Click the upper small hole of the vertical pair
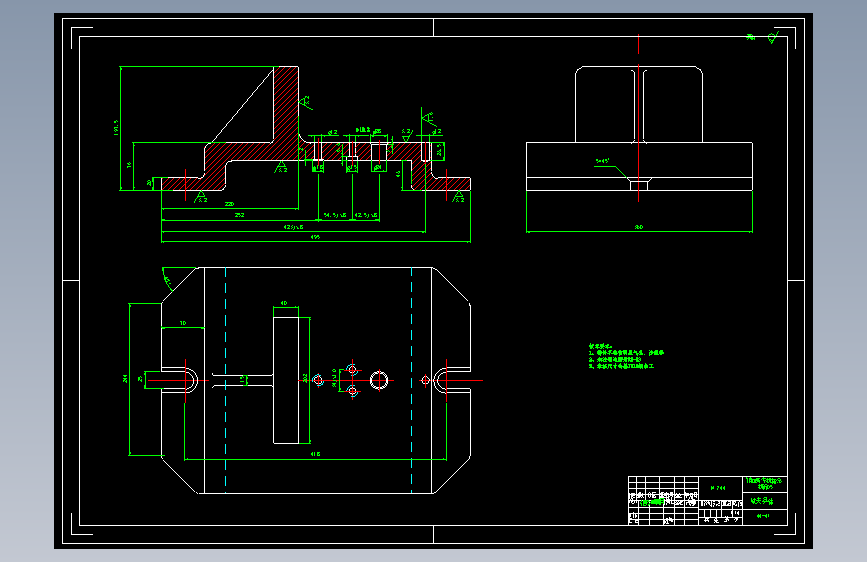The height and width of the screenshot is (562, 867). click(x=352, y=370)
